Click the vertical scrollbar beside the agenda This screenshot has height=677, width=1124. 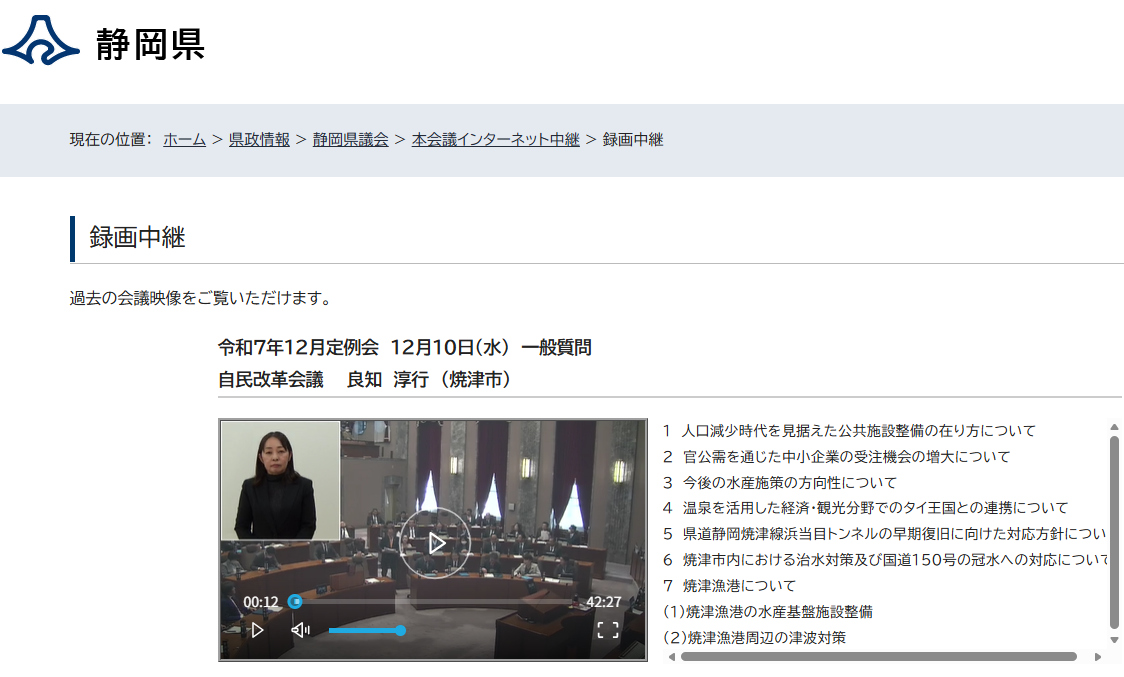click(x=1114, y=530)
